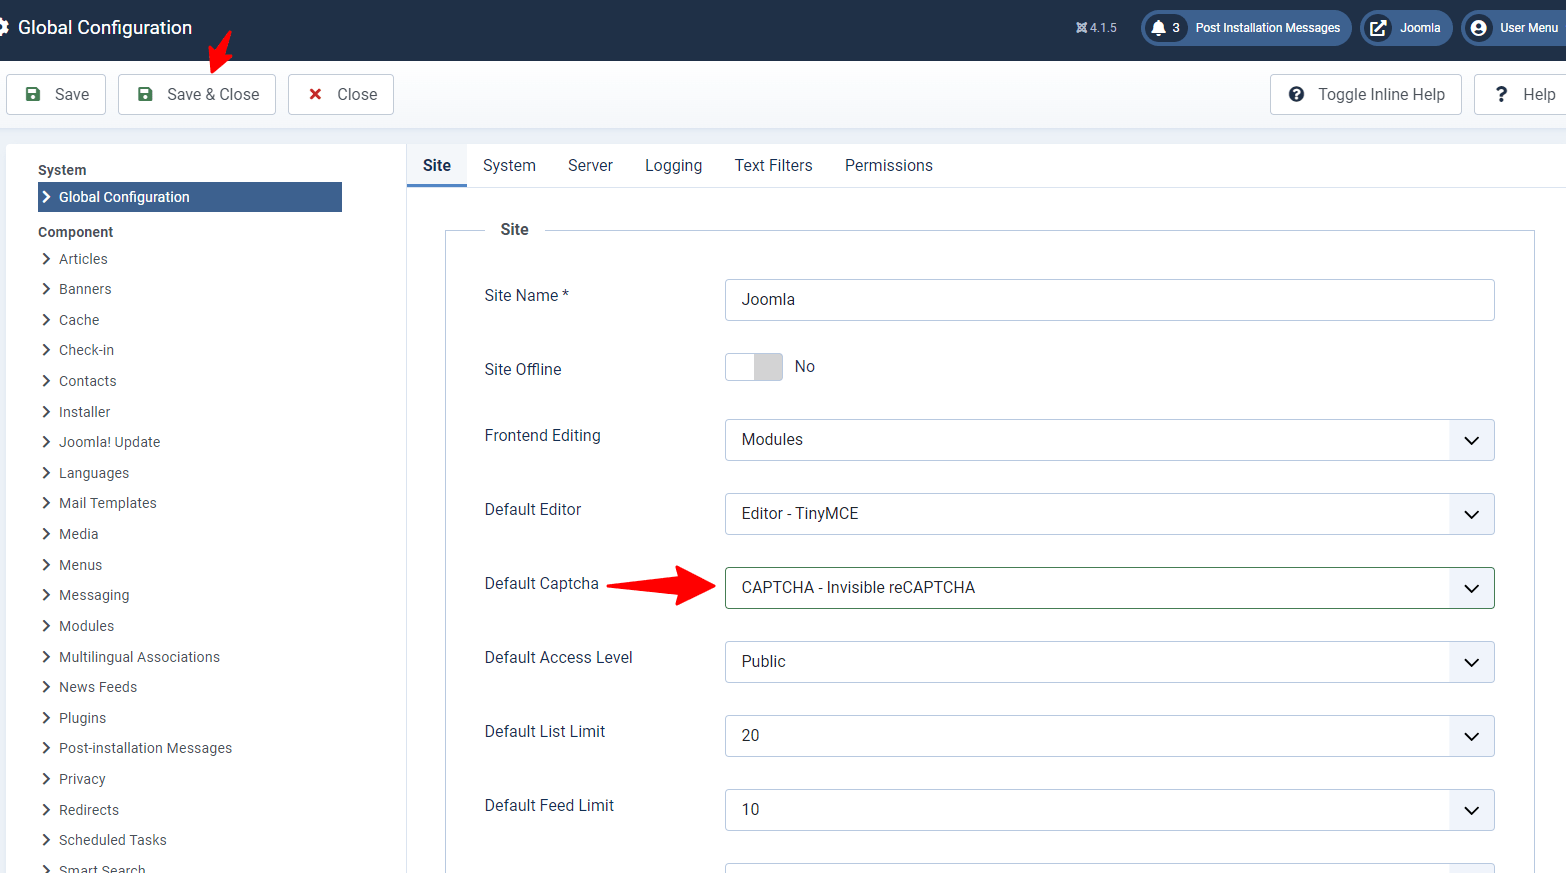Open Cache component configuration
The height and width of the screenshot is (873, 1566).
79,320
